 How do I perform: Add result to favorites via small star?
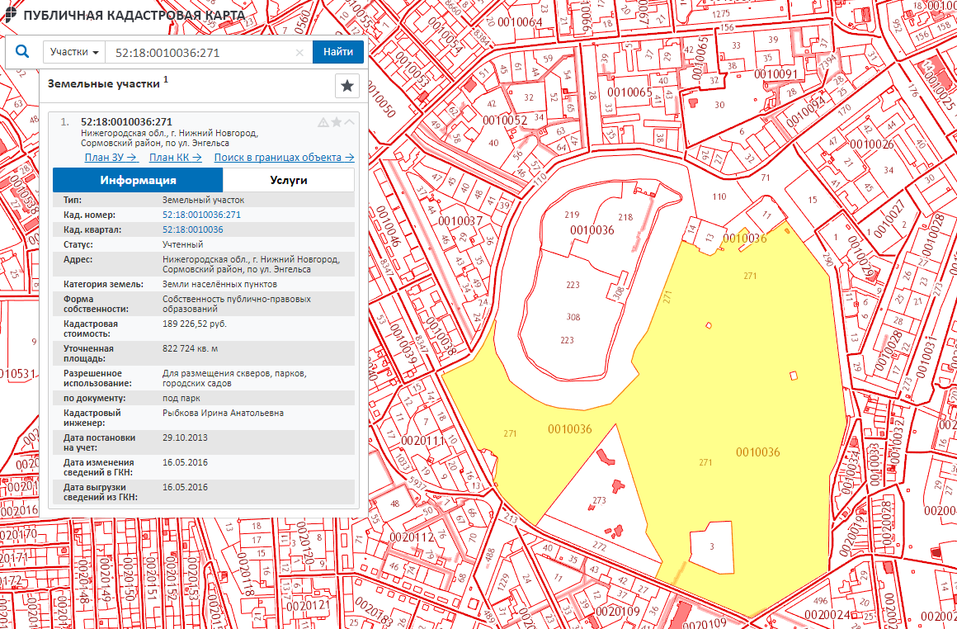pos(337,122)
